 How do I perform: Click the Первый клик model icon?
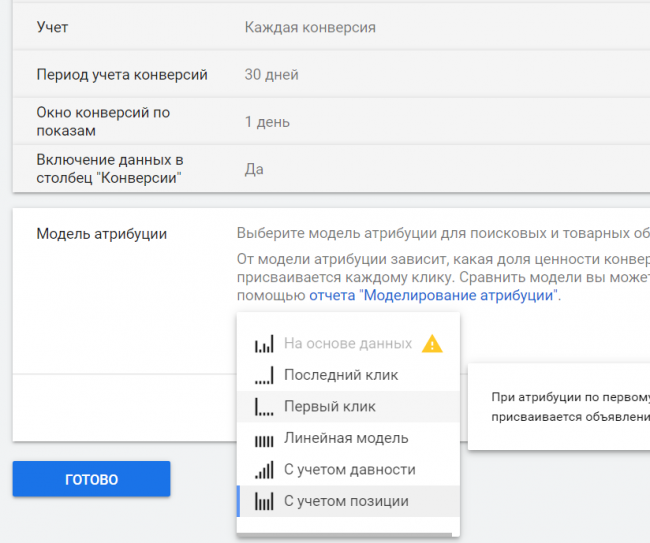point(264,407)
